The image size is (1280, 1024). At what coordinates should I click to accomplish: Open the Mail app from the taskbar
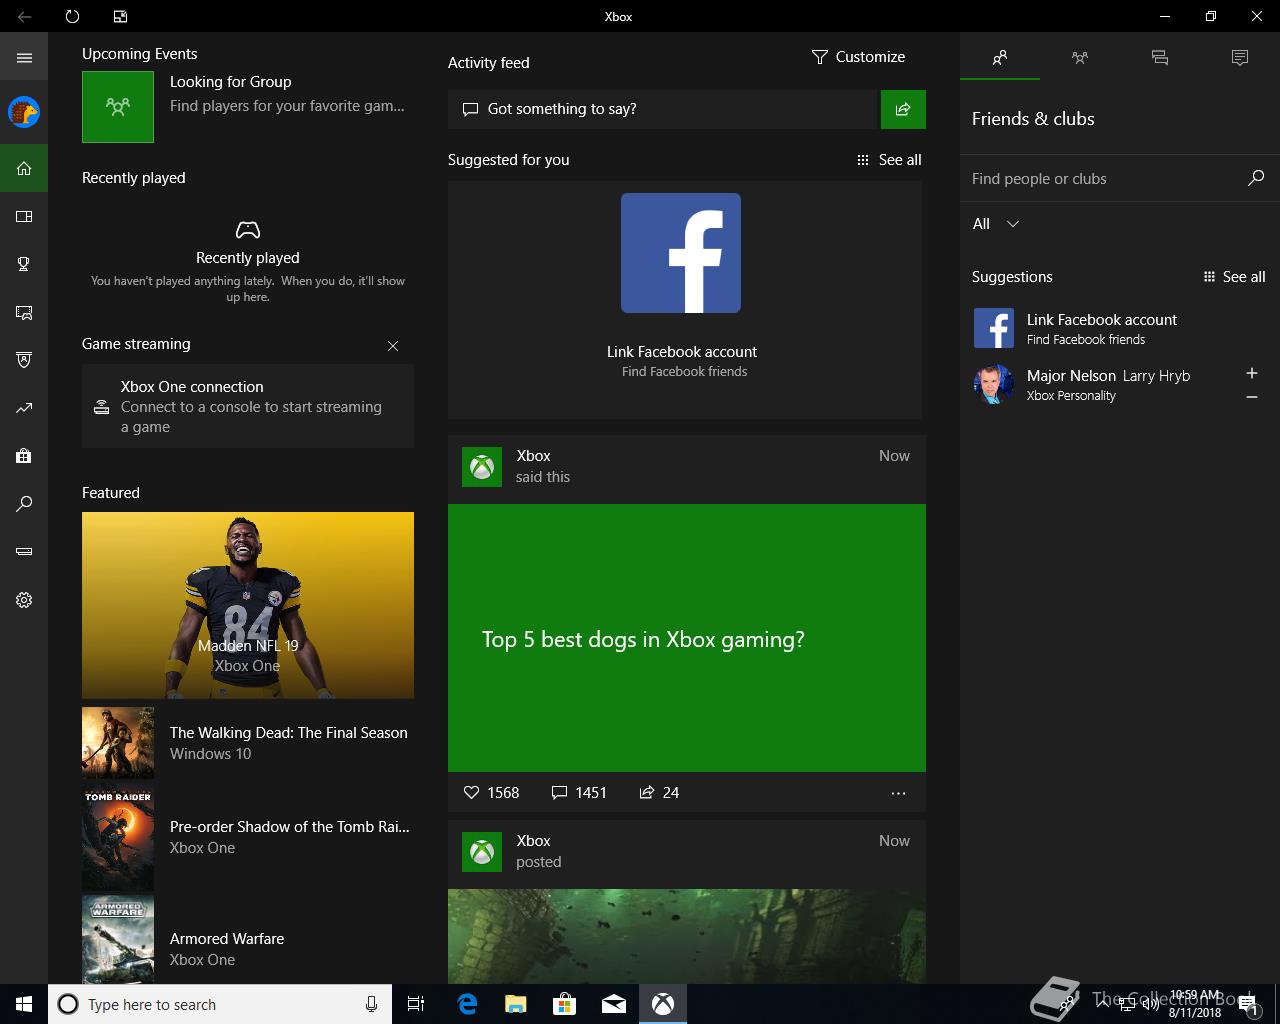[614, 1004]
